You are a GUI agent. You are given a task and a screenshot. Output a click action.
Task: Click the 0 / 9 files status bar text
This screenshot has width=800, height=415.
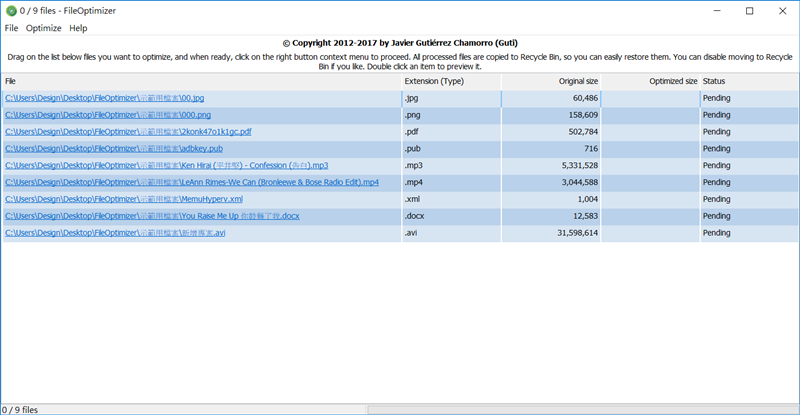[20, 410]
